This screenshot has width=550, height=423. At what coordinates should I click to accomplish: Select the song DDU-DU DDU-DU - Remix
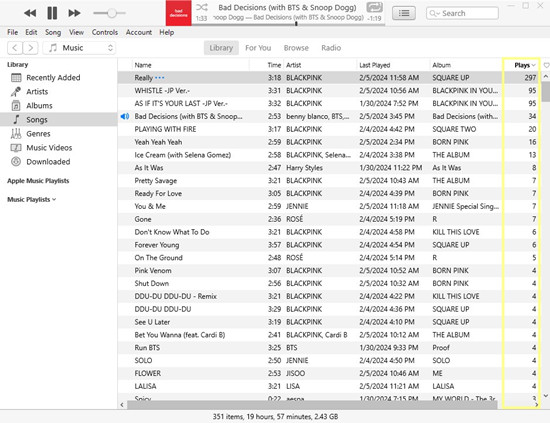(176, 296)
